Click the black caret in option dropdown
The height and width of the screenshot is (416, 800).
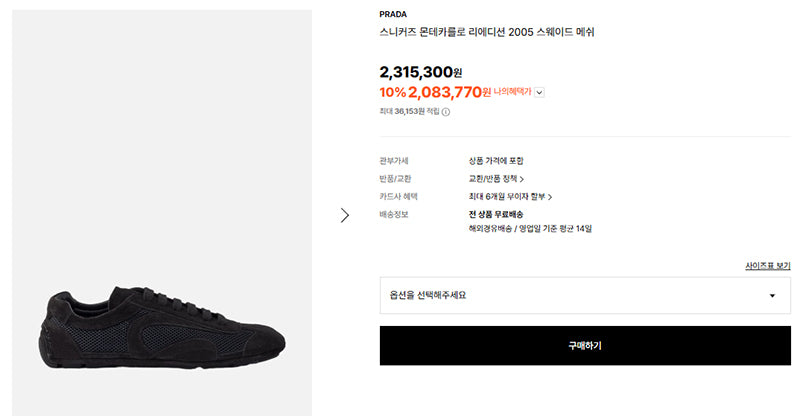tap(772, 296)
